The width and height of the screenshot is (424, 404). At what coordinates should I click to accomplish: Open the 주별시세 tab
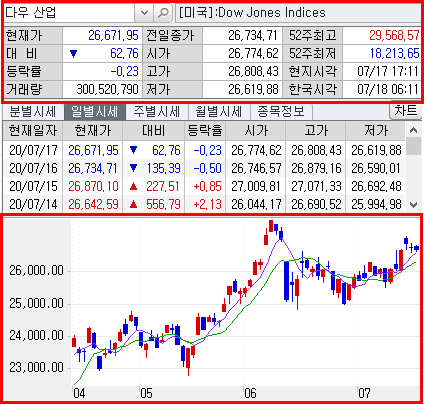coord(157,112)
